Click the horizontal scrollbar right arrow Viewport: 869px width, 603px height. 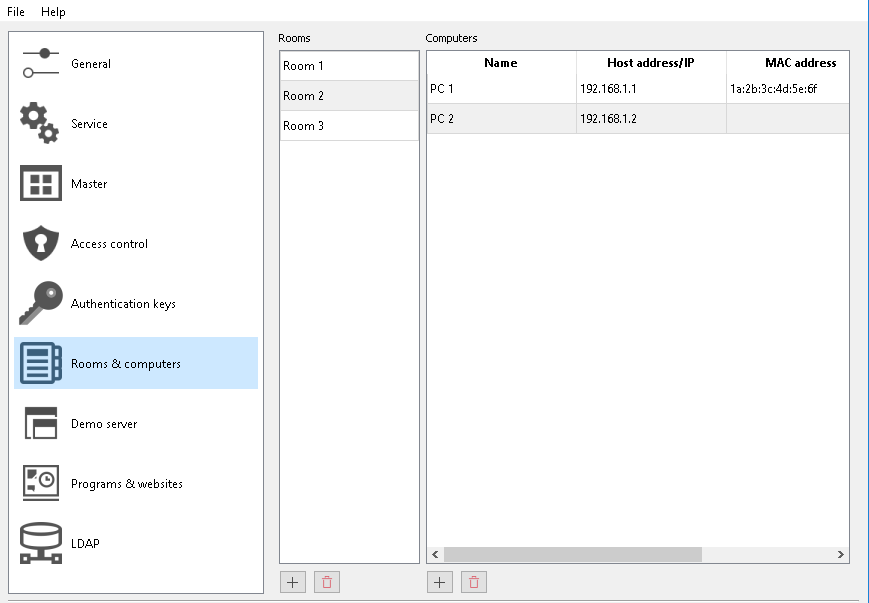pos(841,554)
